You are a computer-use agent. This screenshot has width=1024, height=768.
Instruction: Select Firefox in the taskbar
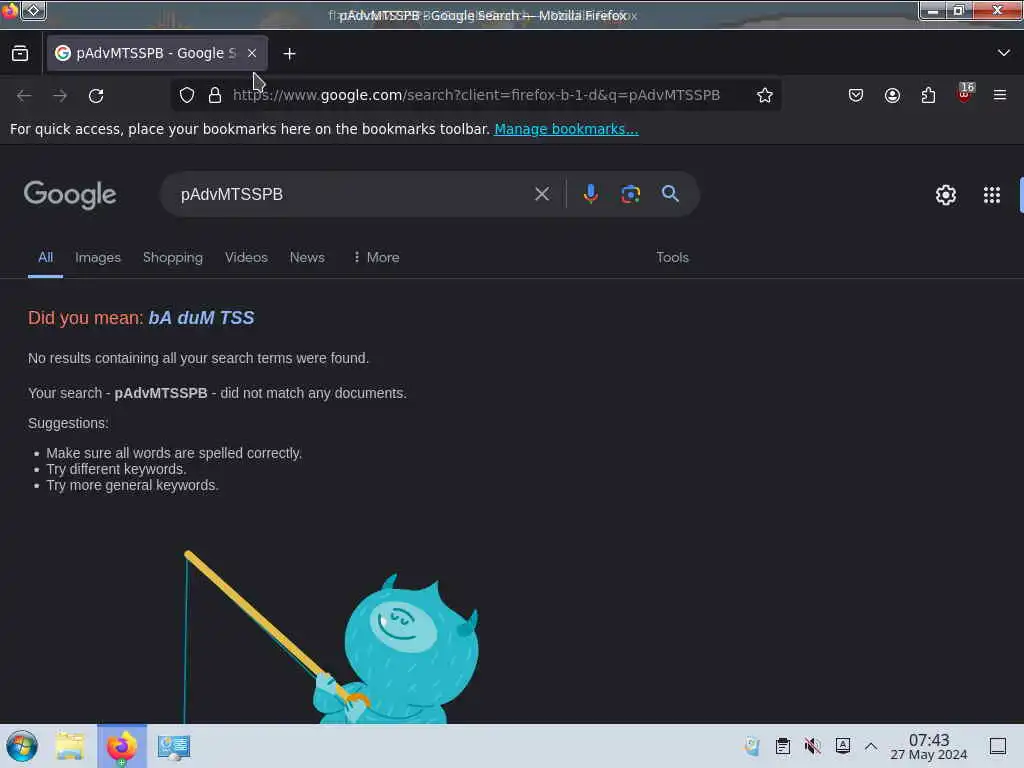pyautogui.click(x=122, y=746)
